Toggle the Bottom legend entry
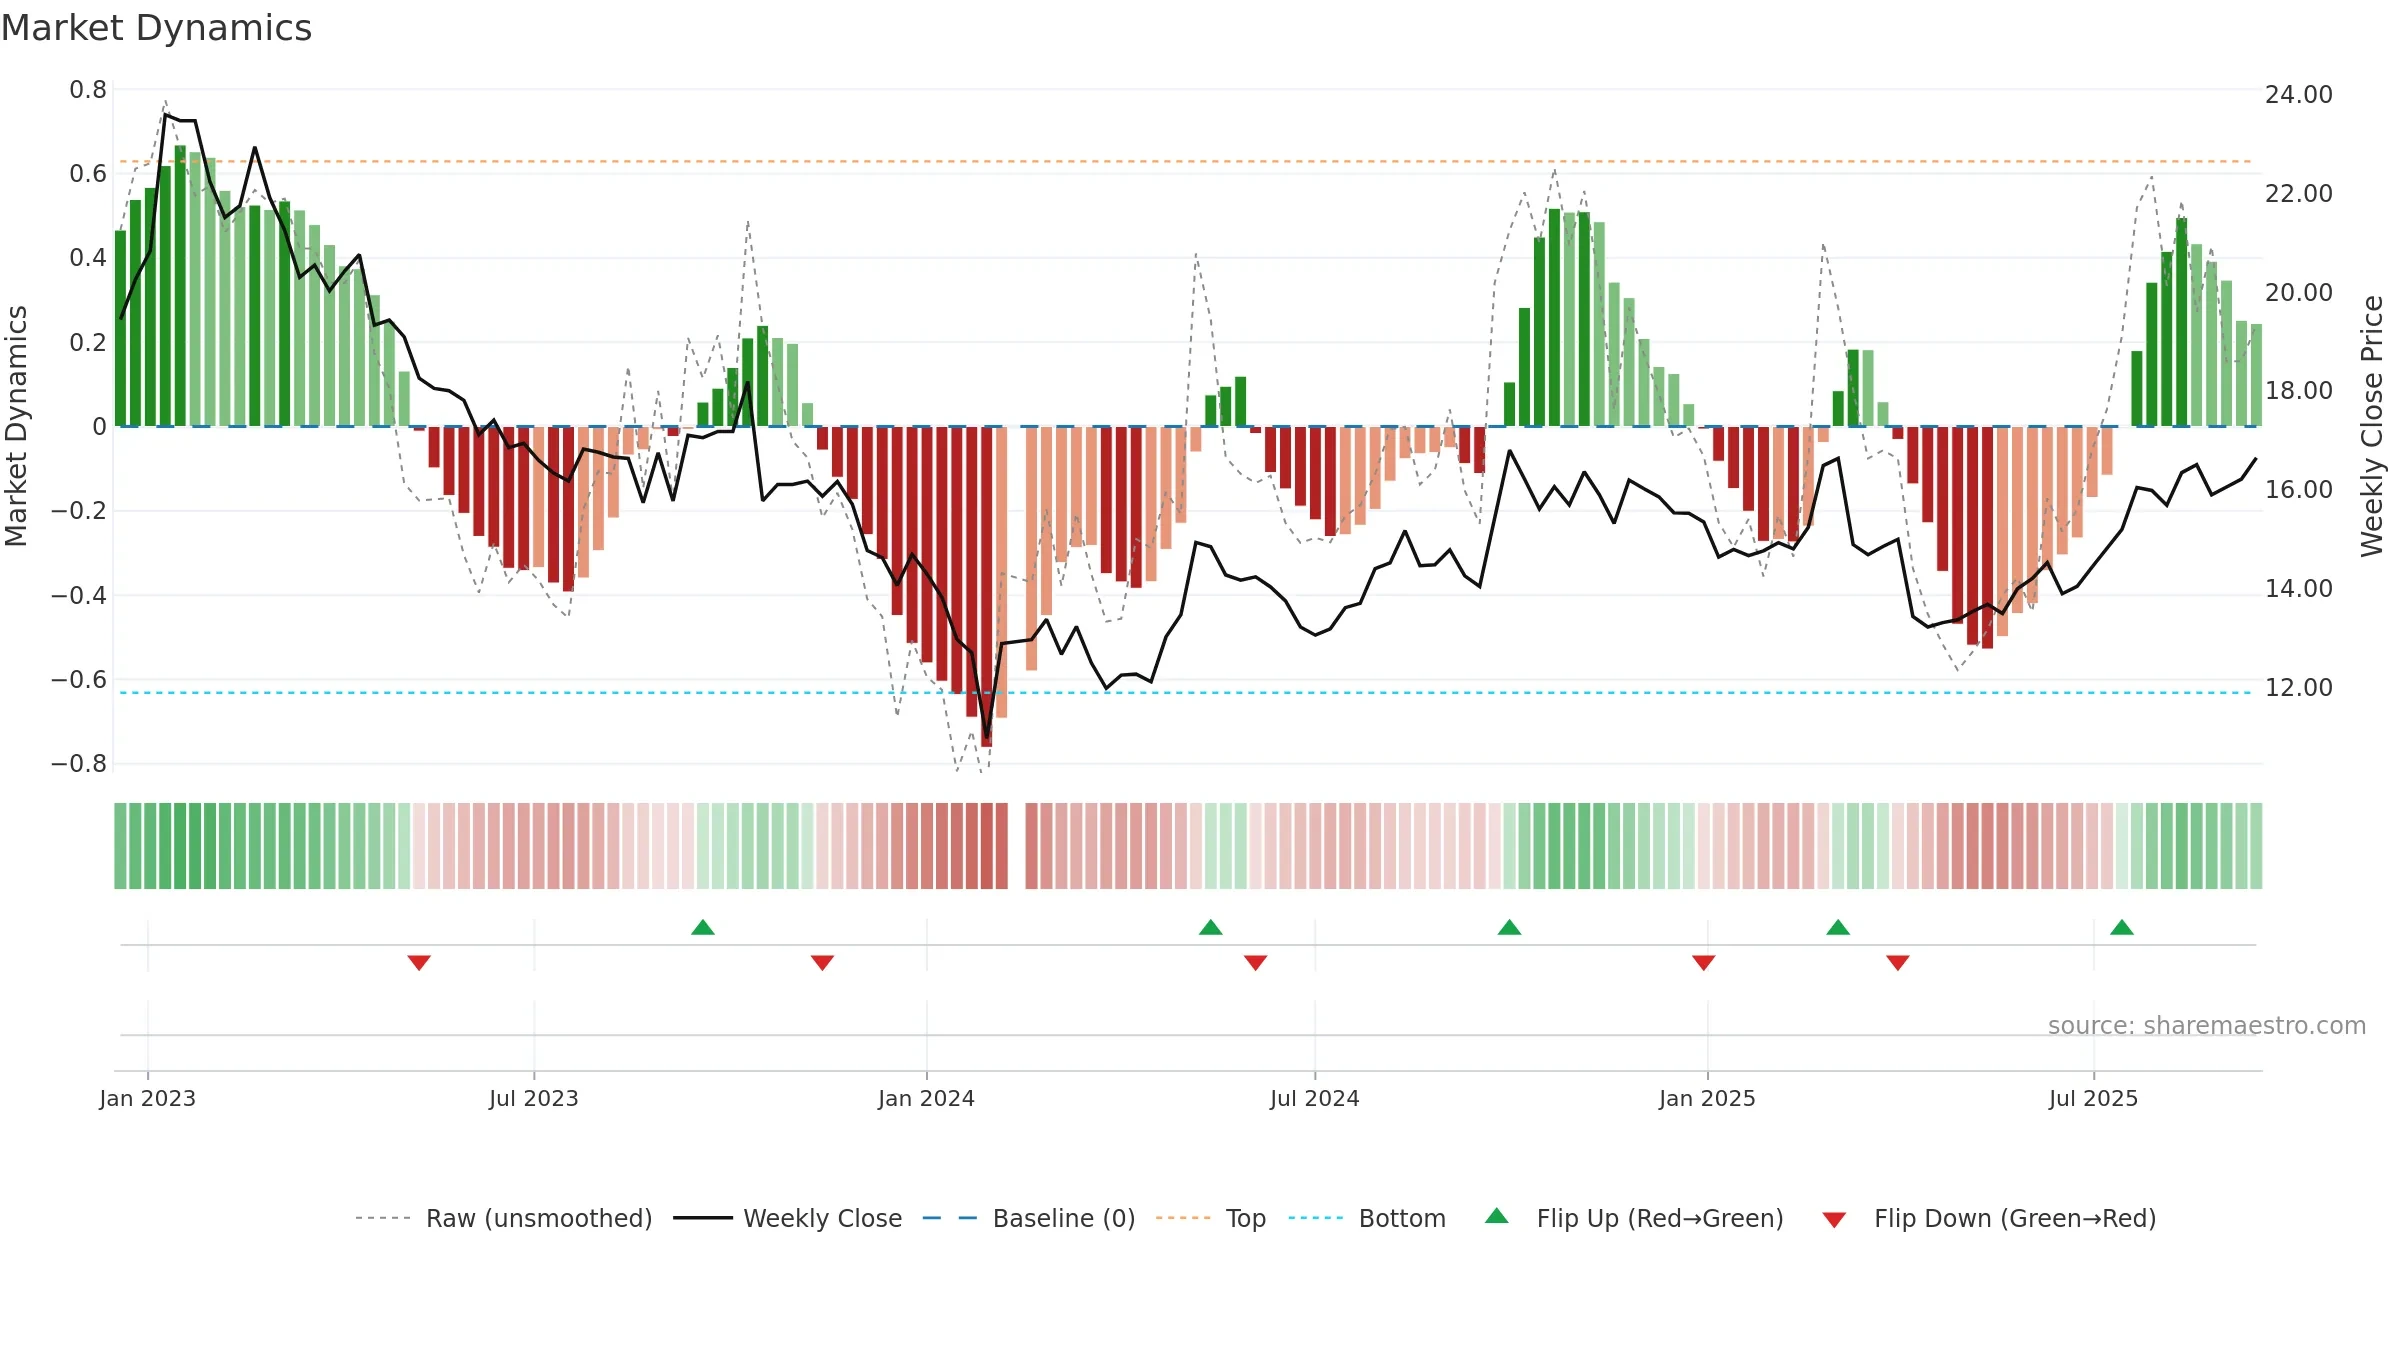Viewport: 2400px width, 1350px height. [x=1367, y=1218]
